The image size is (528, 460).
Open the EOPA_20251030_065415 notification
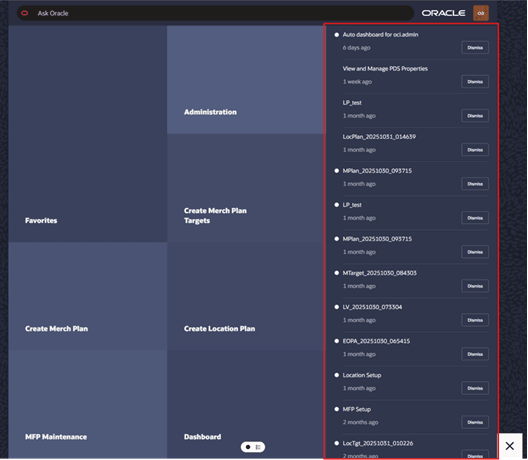[x=376, y=341]
